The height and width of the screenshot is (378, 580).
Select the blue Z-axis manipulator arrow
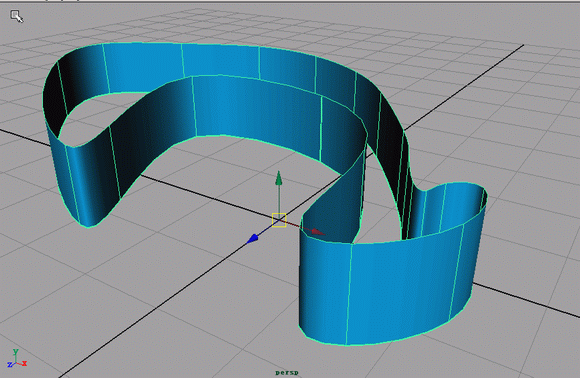pos(253,239)
